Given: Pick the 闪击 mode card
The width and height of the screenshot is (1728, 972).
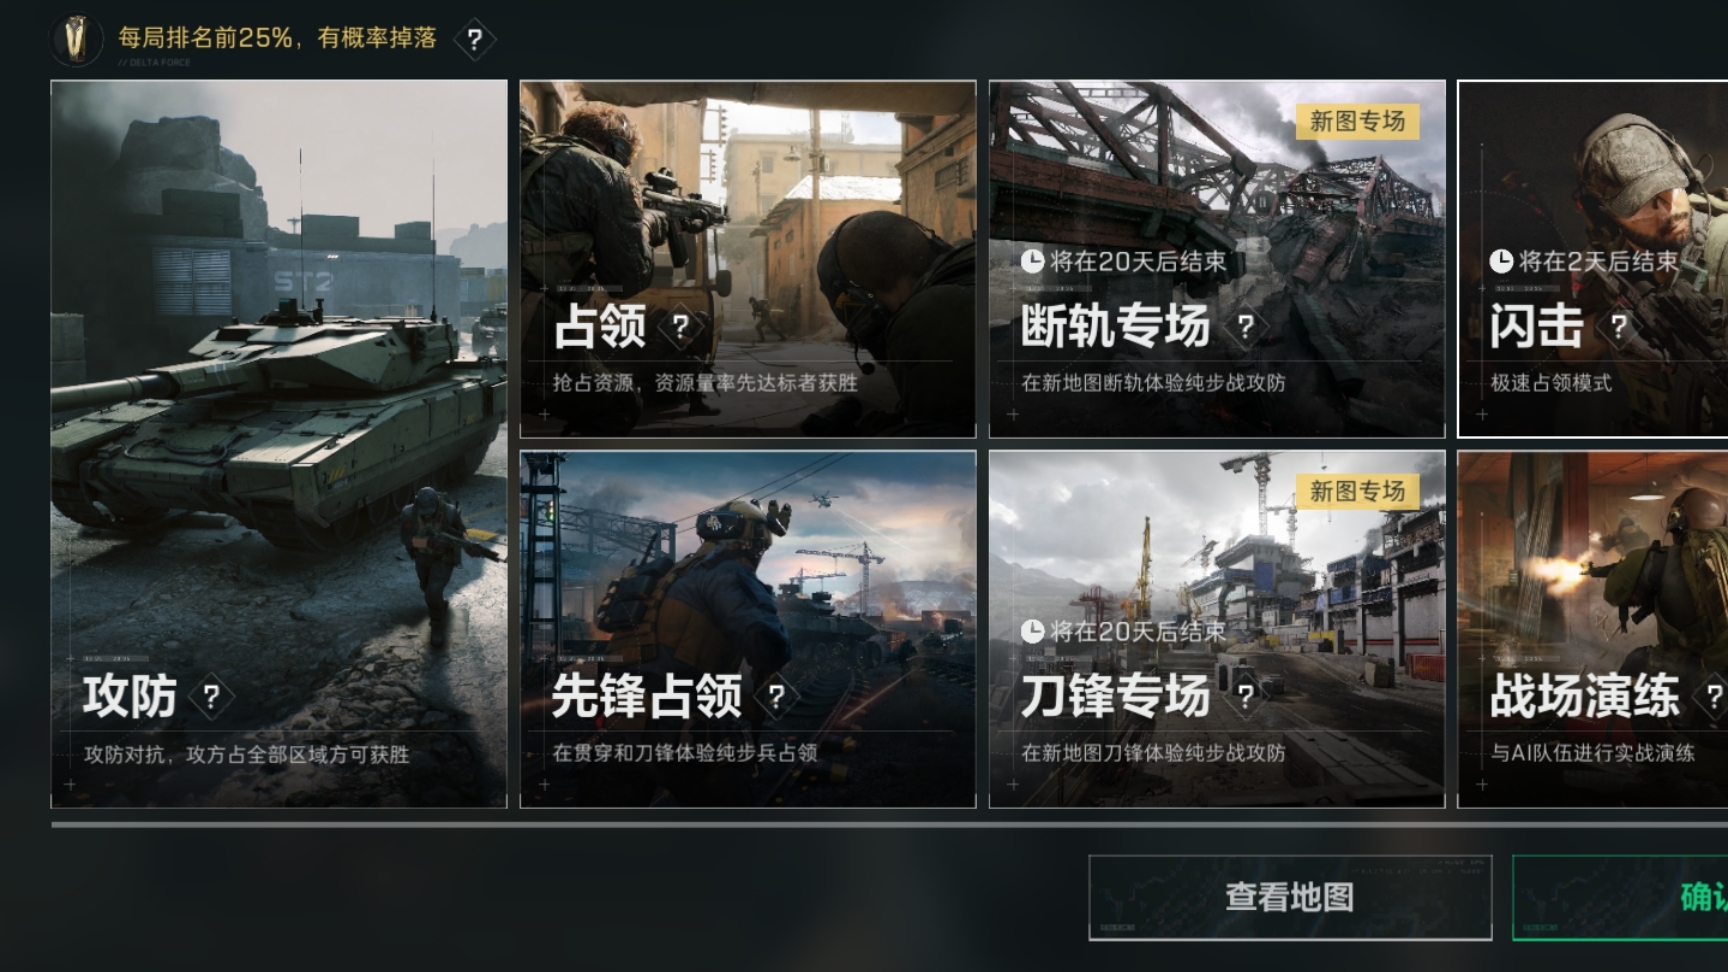Looking at the screenshot, I should tap(1593, 259).
